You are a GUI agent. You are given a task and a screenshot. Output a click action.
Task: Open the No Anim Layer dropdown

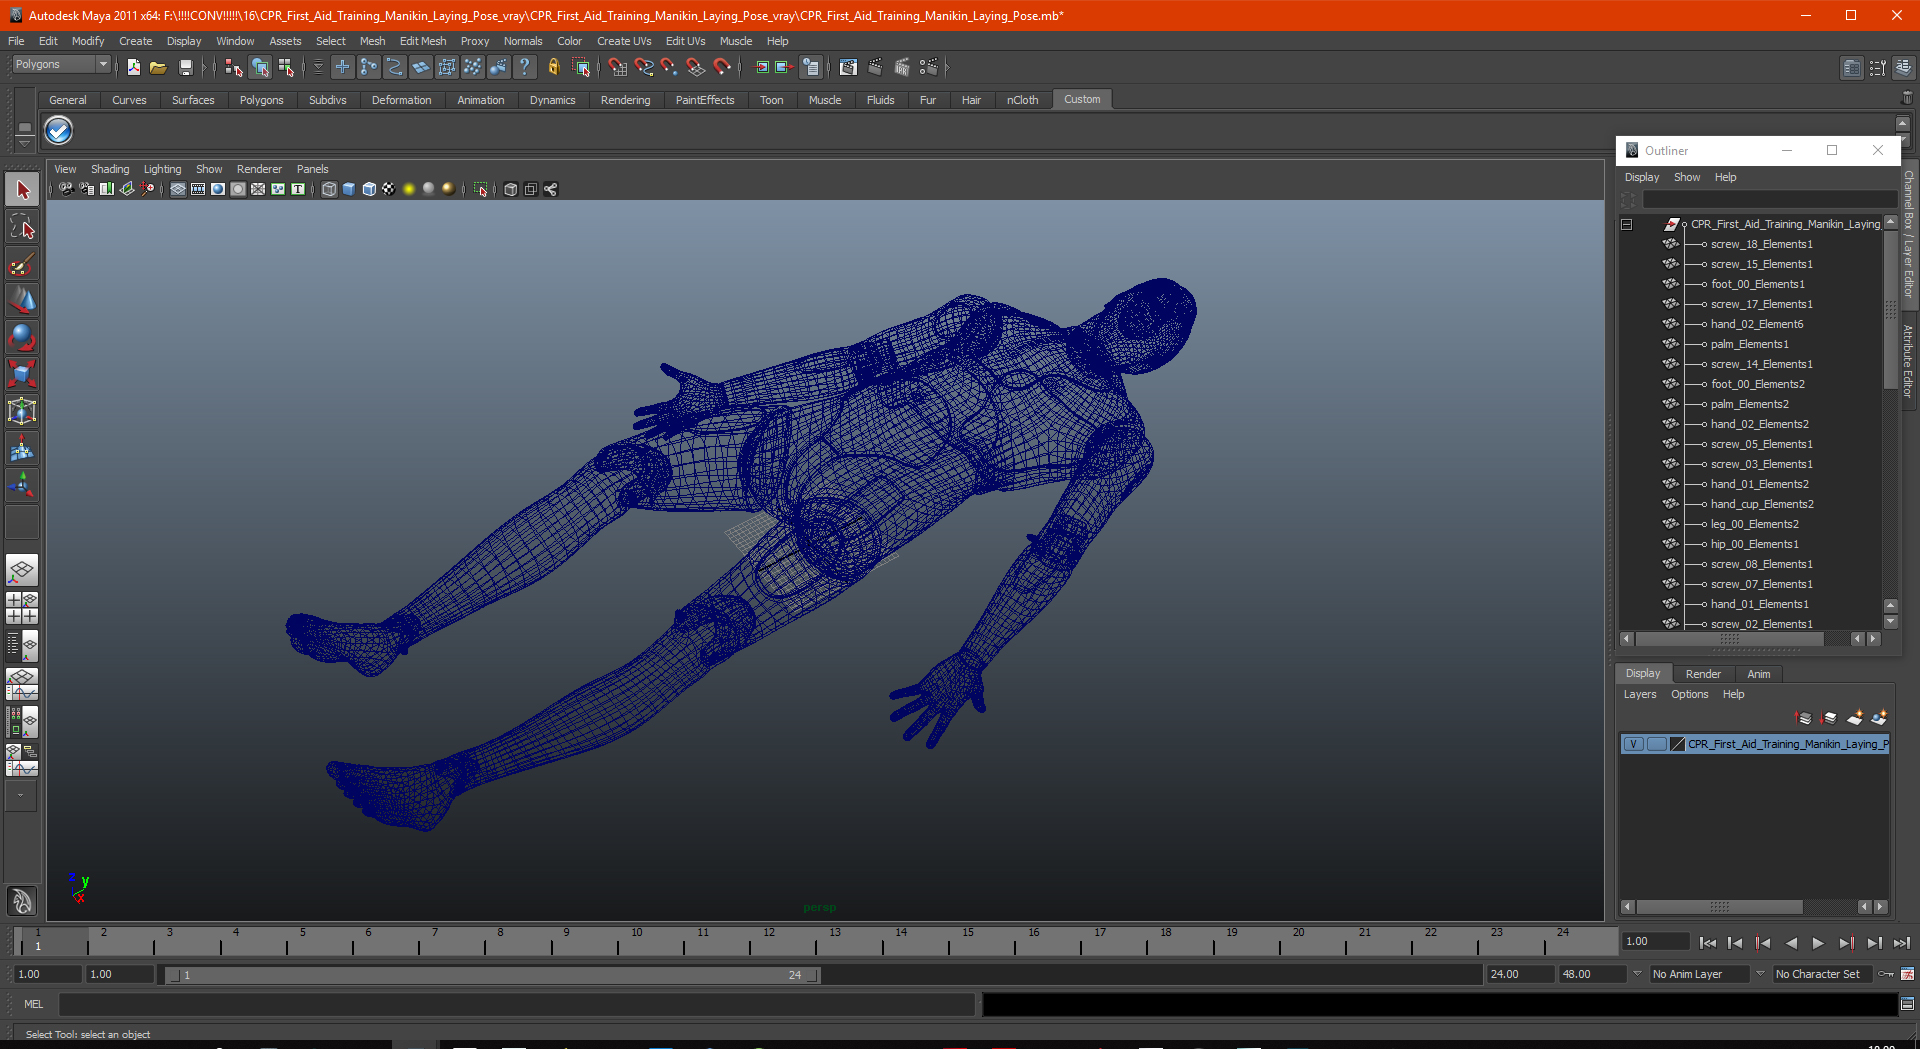click(x=1699, y=974)
